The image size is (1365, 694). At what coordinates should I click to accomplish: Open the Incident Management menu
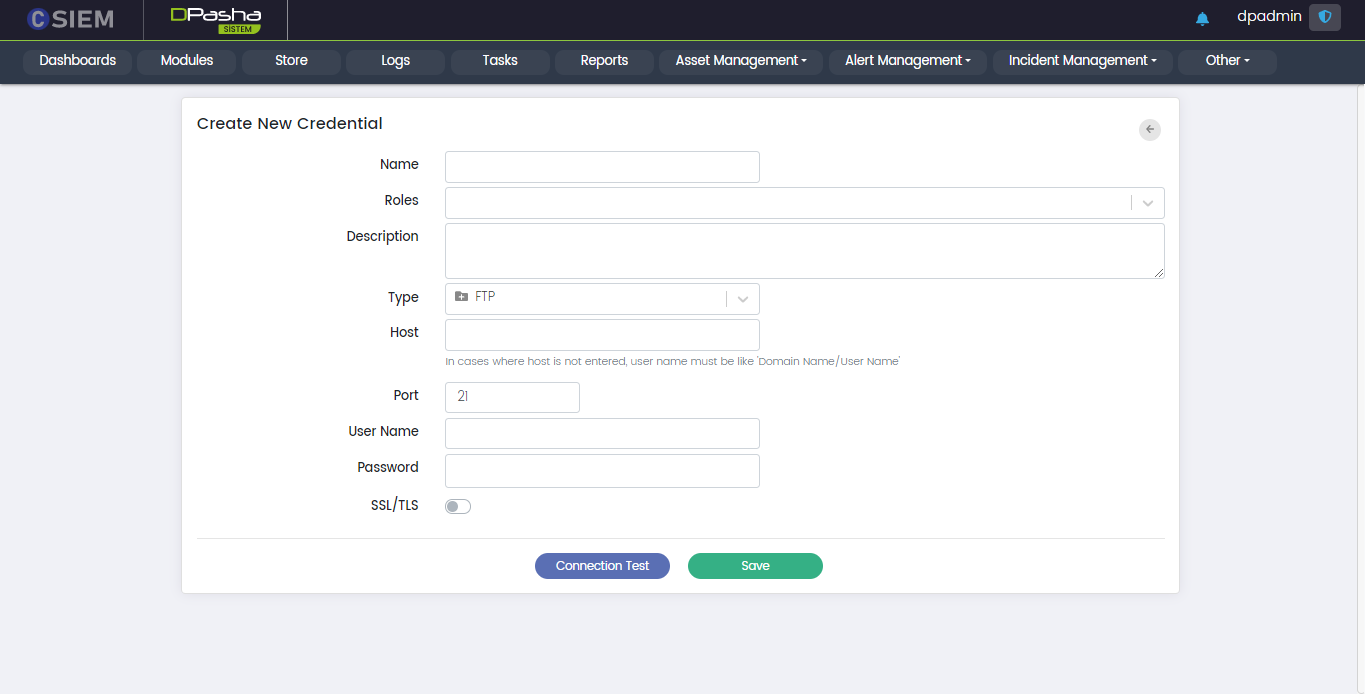click(1082, 61)
